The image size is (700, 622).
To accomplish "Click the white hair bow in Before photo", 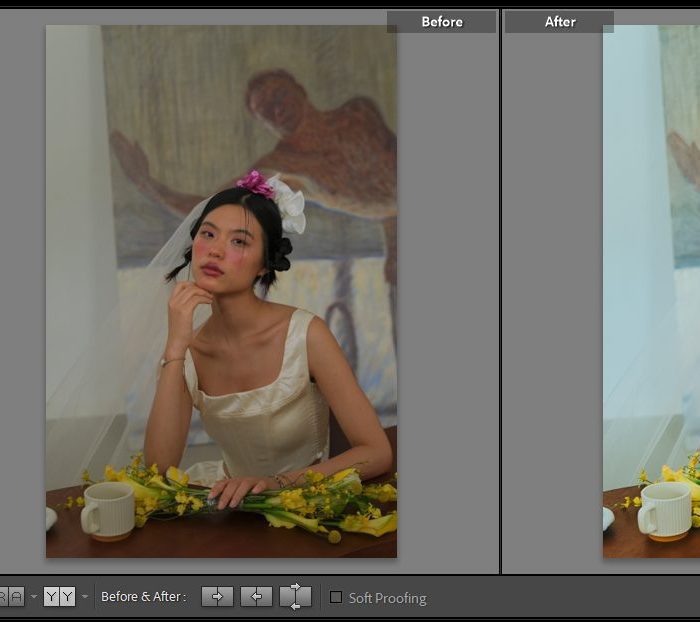I will click(290, 206).
